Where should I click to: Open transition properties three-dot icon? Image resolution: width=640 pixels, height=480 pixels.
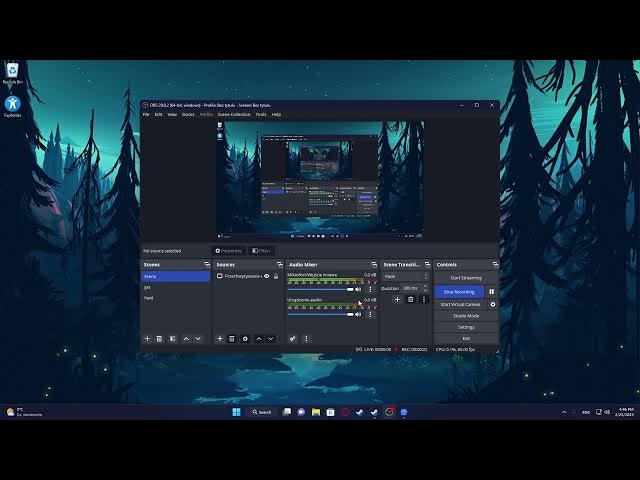(x=424, y=299)
